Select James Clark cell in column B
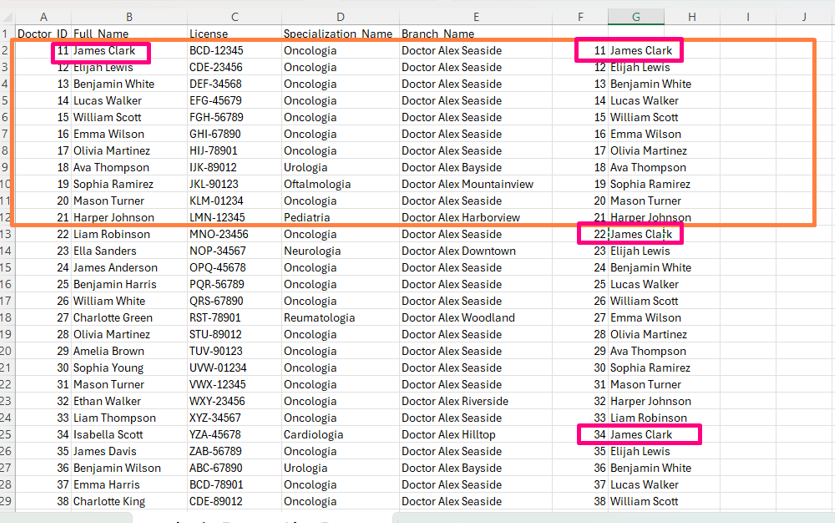This screenshot has height=523, width=835. coord(104,51)
